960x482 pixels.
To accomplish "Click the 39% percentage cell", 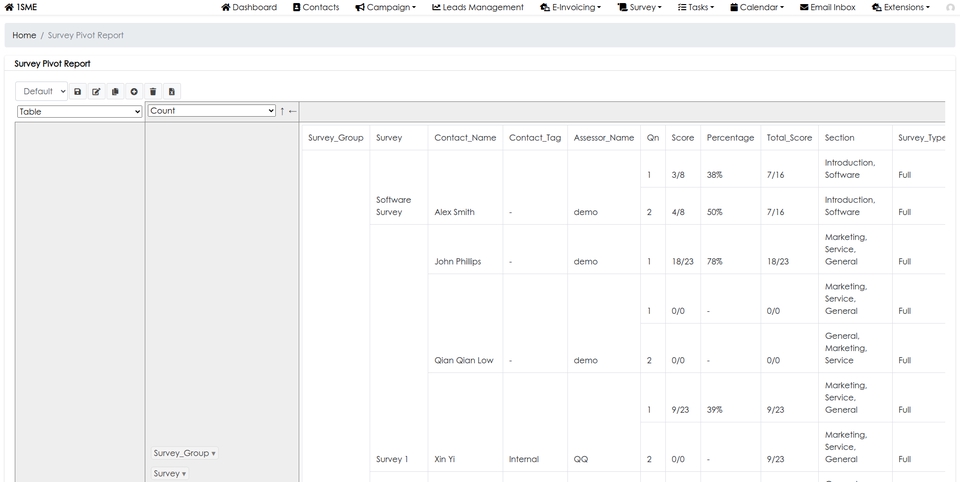I will click(714, 410).
